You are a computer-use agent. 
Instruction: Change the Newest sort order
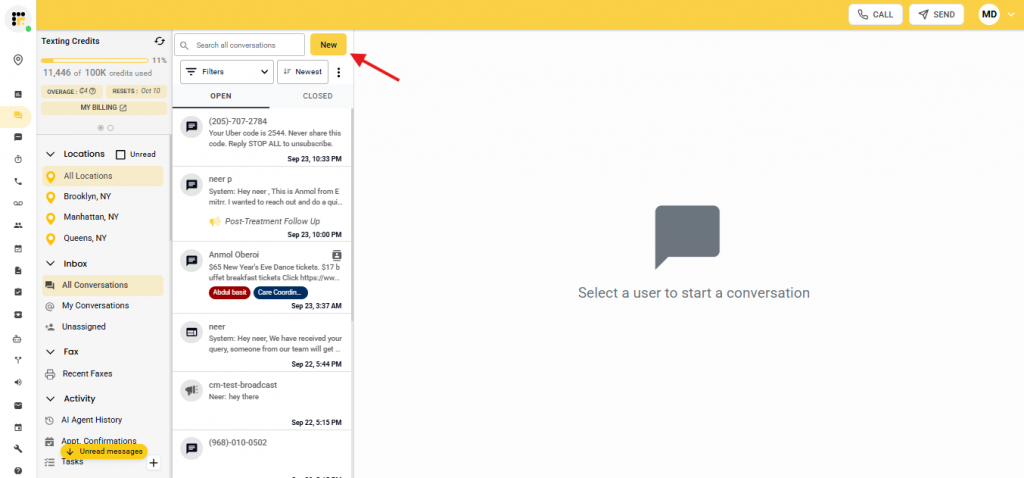302,72
